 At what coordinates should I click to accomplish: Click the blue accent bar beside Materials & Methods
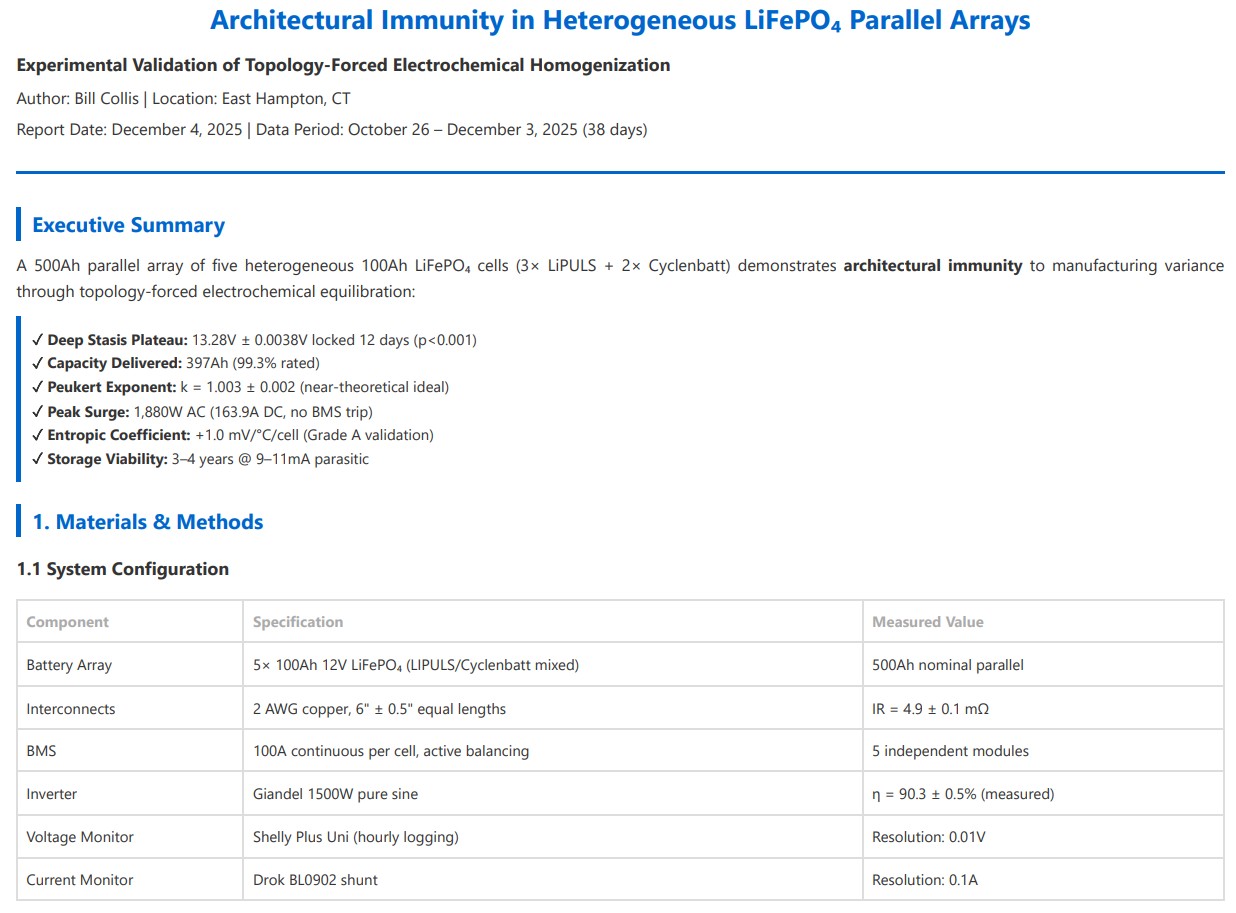19,521
